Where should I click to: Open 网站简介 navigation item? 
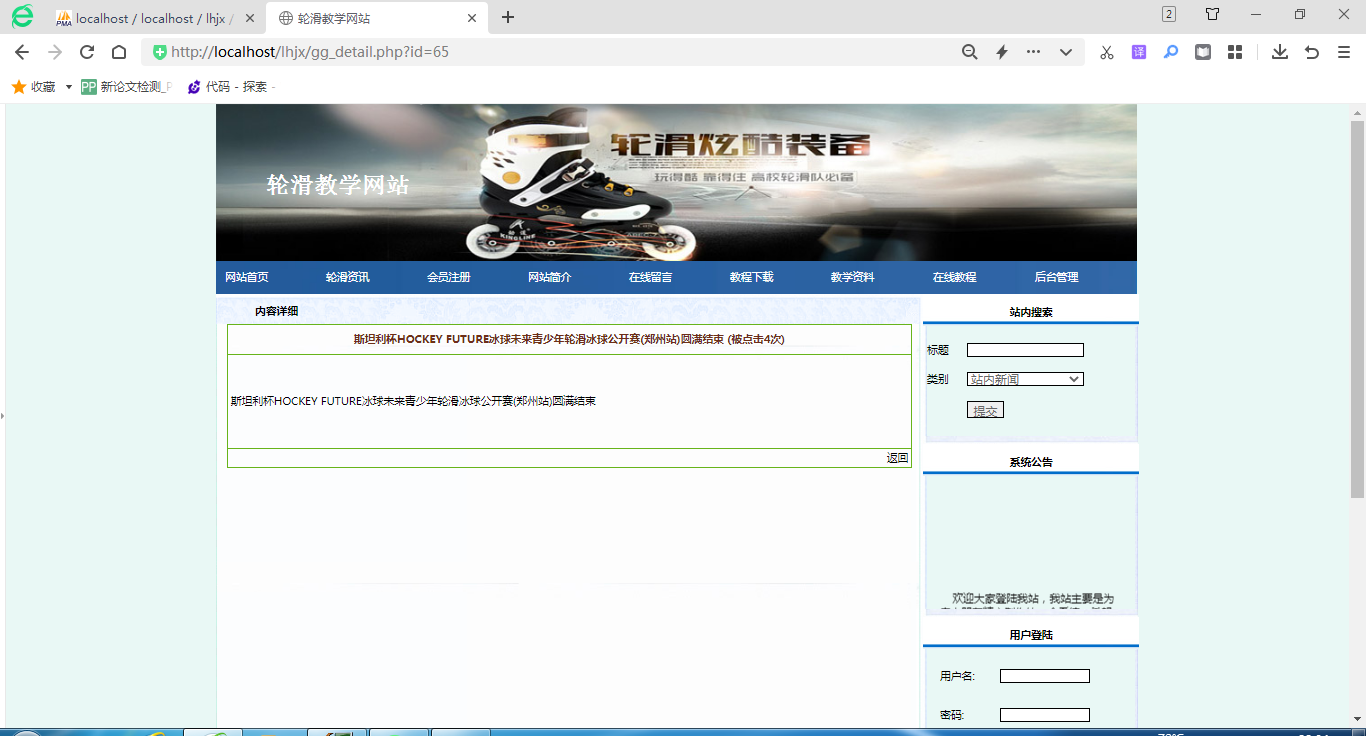[x=550, y=277]
